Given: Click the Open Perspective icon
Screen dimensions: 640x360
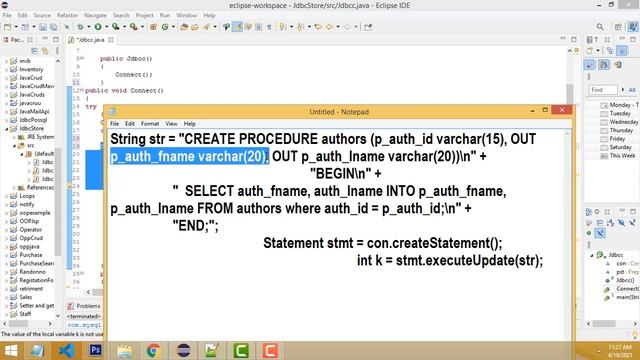Looking at the screenshot, I should click(x=618, y=27).
